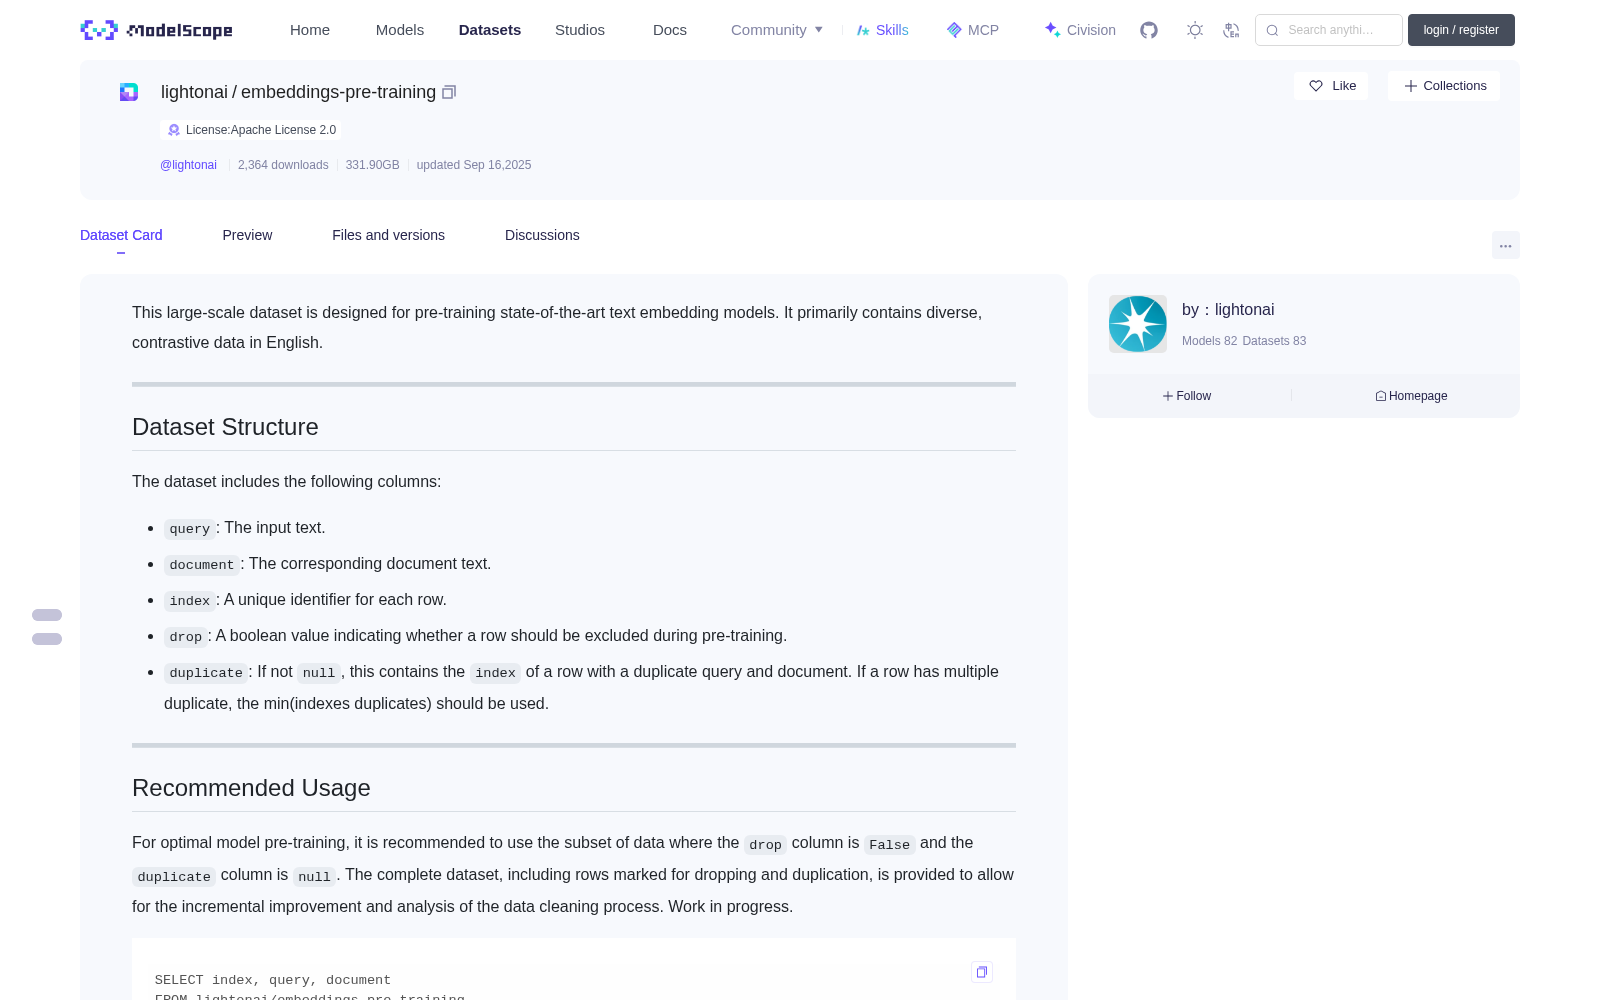The image size is (1600, 1000).
Task: Open Civision from the navigation bar
Action: [1080, 30]
